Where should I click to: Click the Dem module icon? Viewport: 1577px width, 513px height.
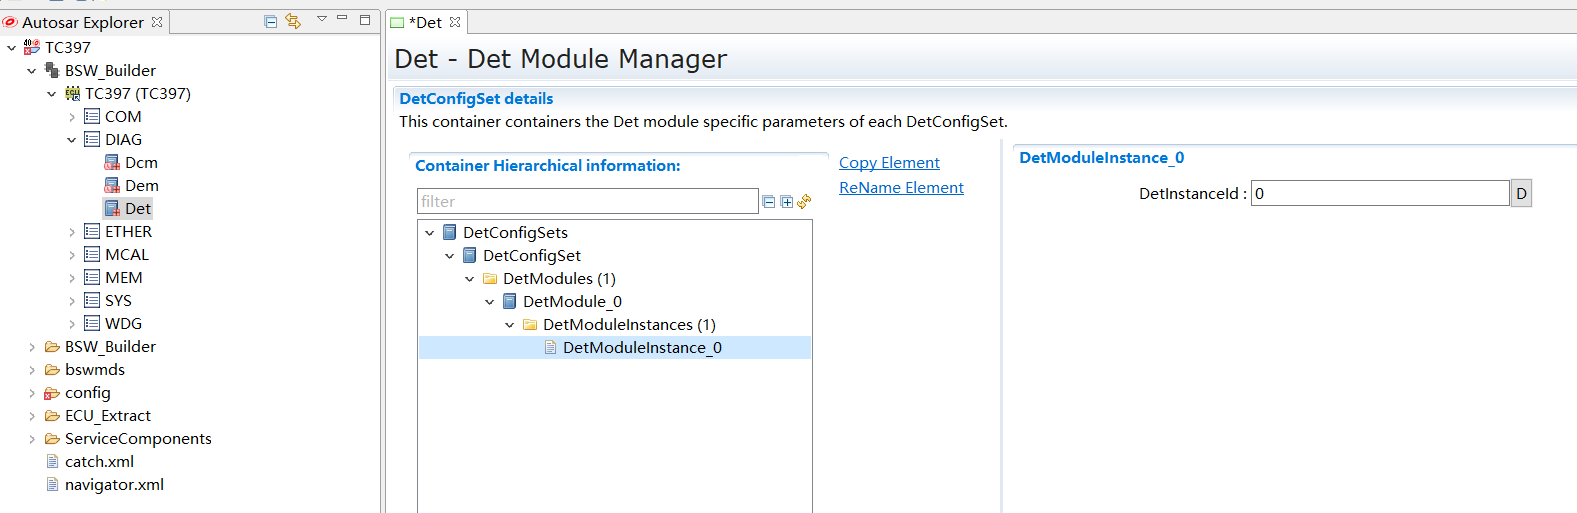pyautogui.click(x=112, y=186)
